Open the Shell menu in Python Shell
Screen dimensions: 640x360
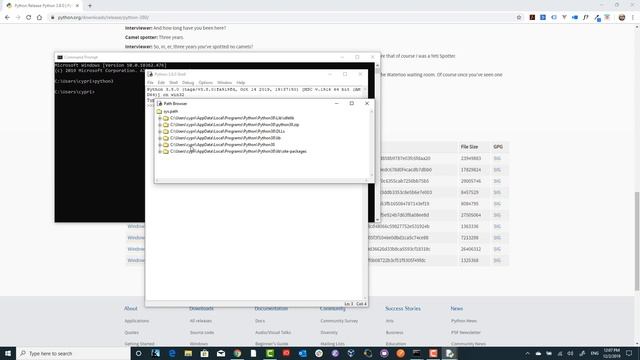pyautogui.click(x=173, y=82)
